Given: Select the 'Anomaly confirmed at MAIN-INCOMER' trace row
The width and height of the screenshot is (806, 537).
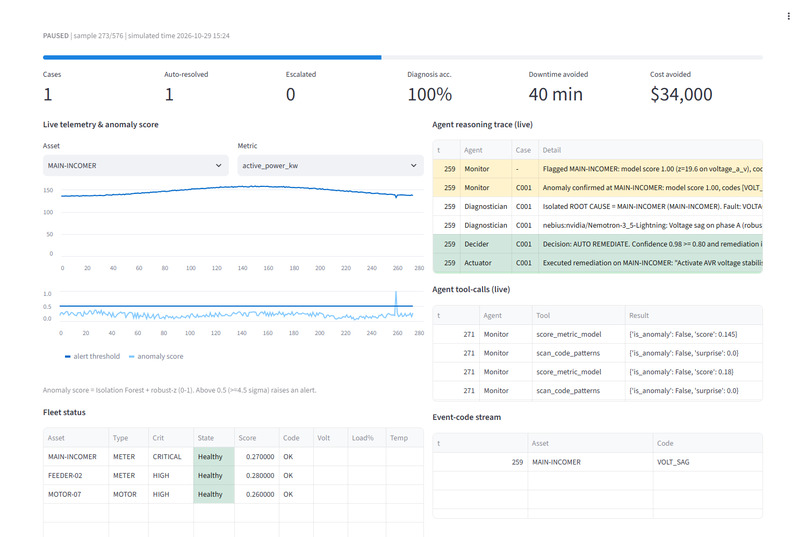Looking at the screenshot, I should (598, 188).
